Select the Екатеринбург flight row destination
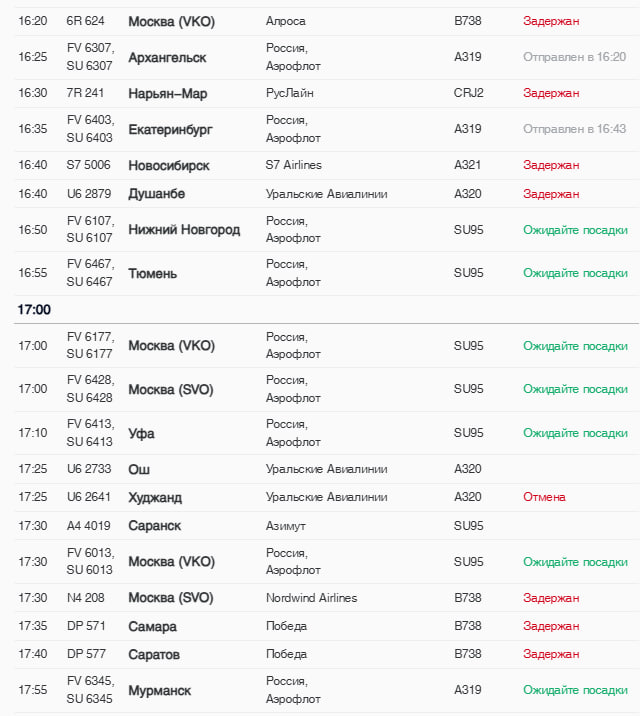 [170, 130]
